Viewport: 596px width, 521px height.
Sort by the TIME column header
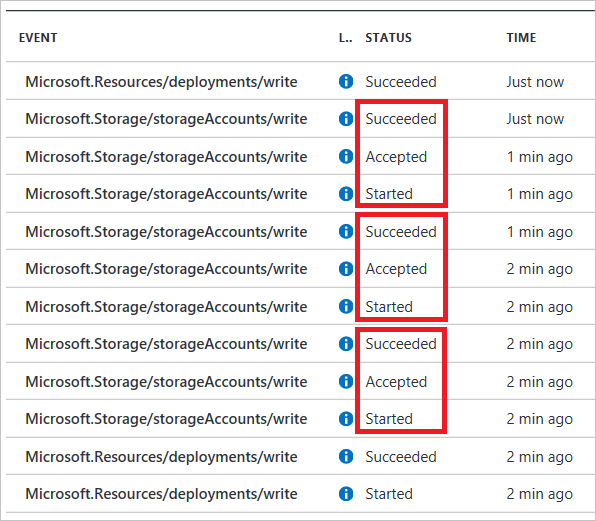521,38
